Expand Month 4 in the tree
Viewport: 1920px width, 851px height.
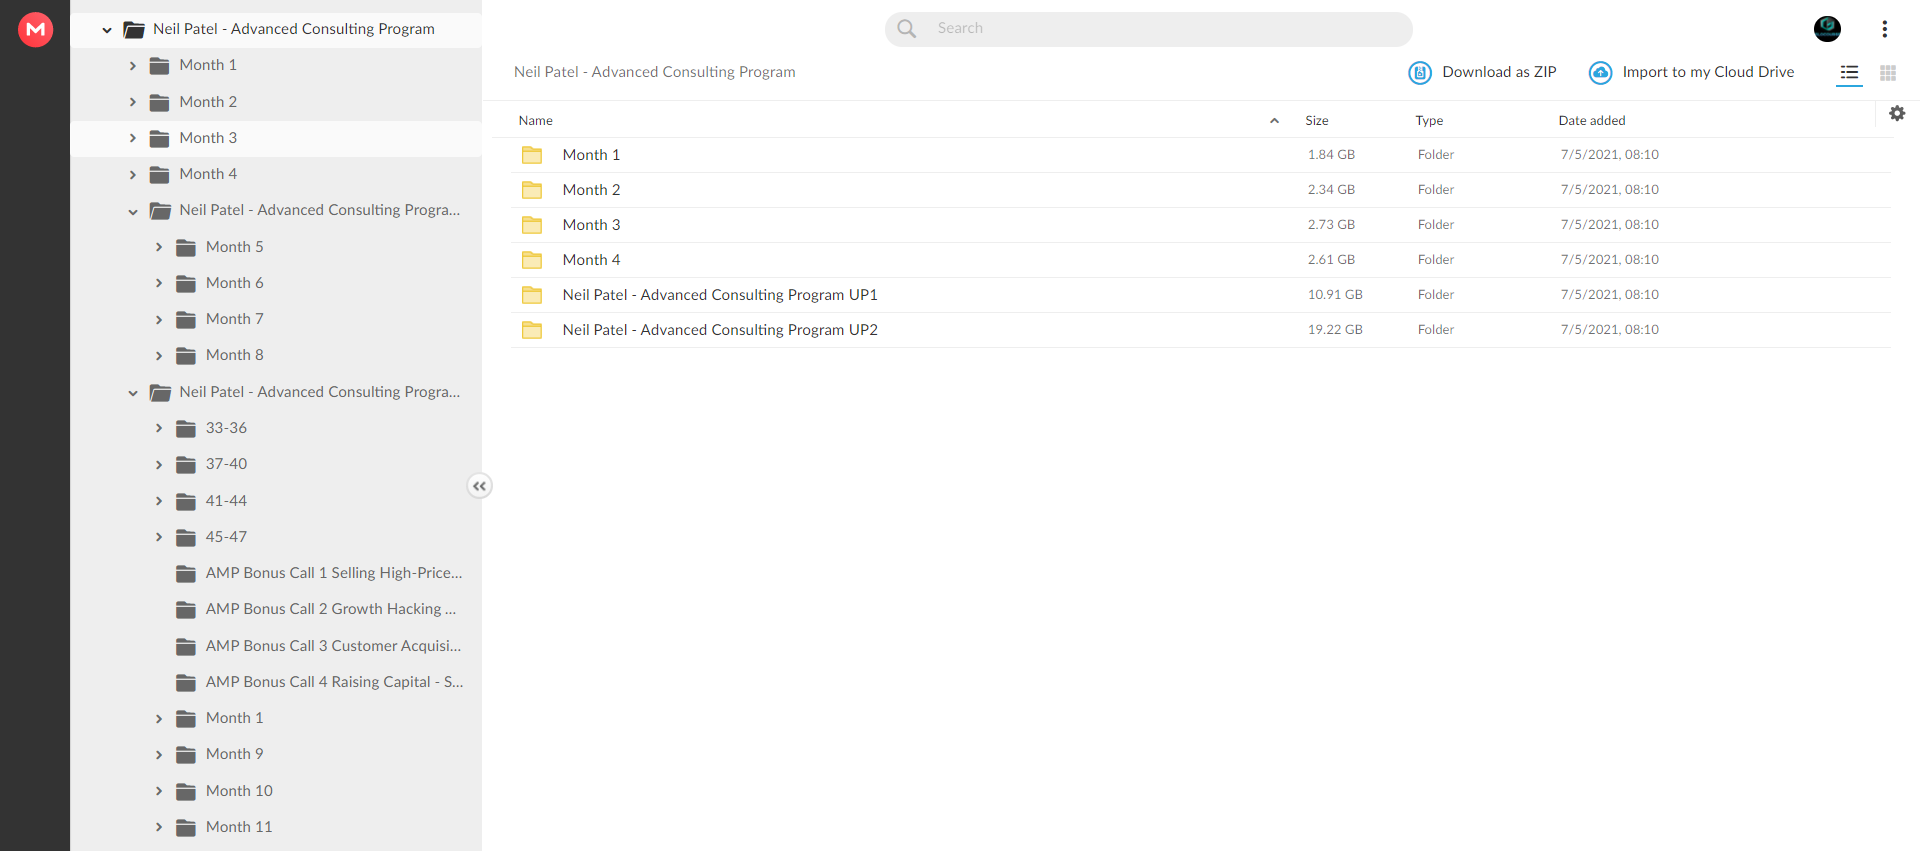(133, 174)
